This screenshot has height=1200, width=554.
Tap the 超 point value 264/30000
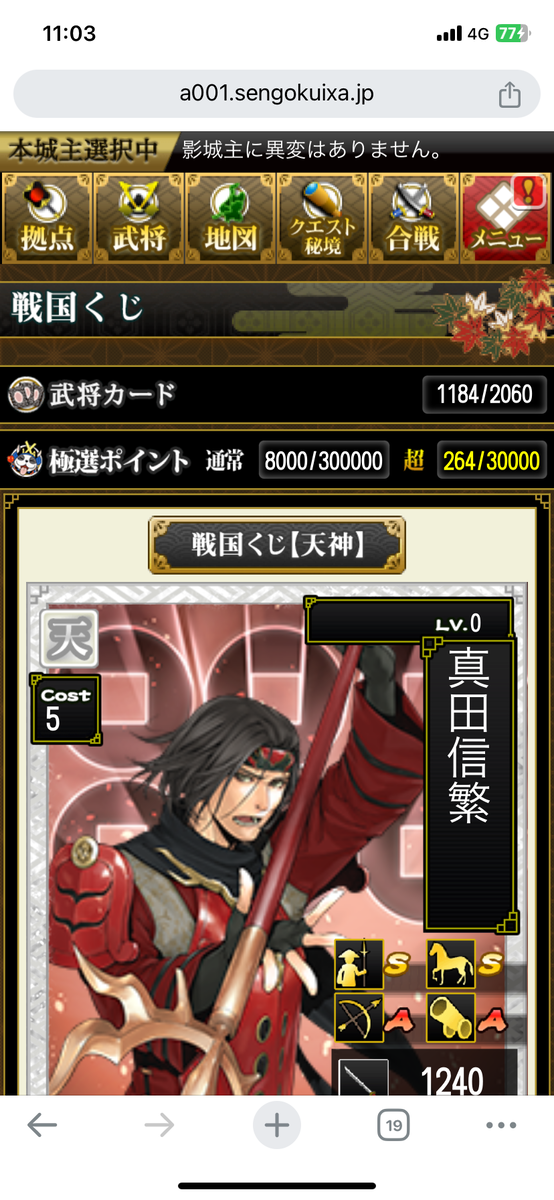point(492,461)
